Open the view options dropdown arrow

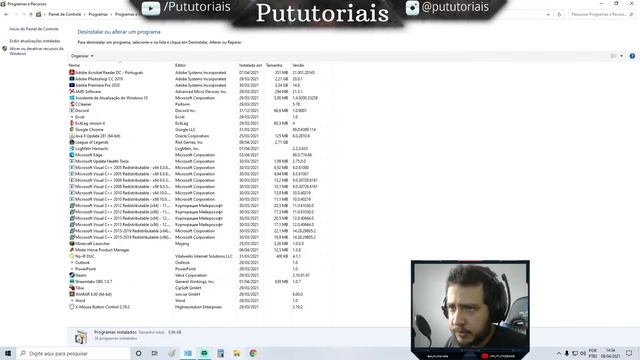(621, 56)
